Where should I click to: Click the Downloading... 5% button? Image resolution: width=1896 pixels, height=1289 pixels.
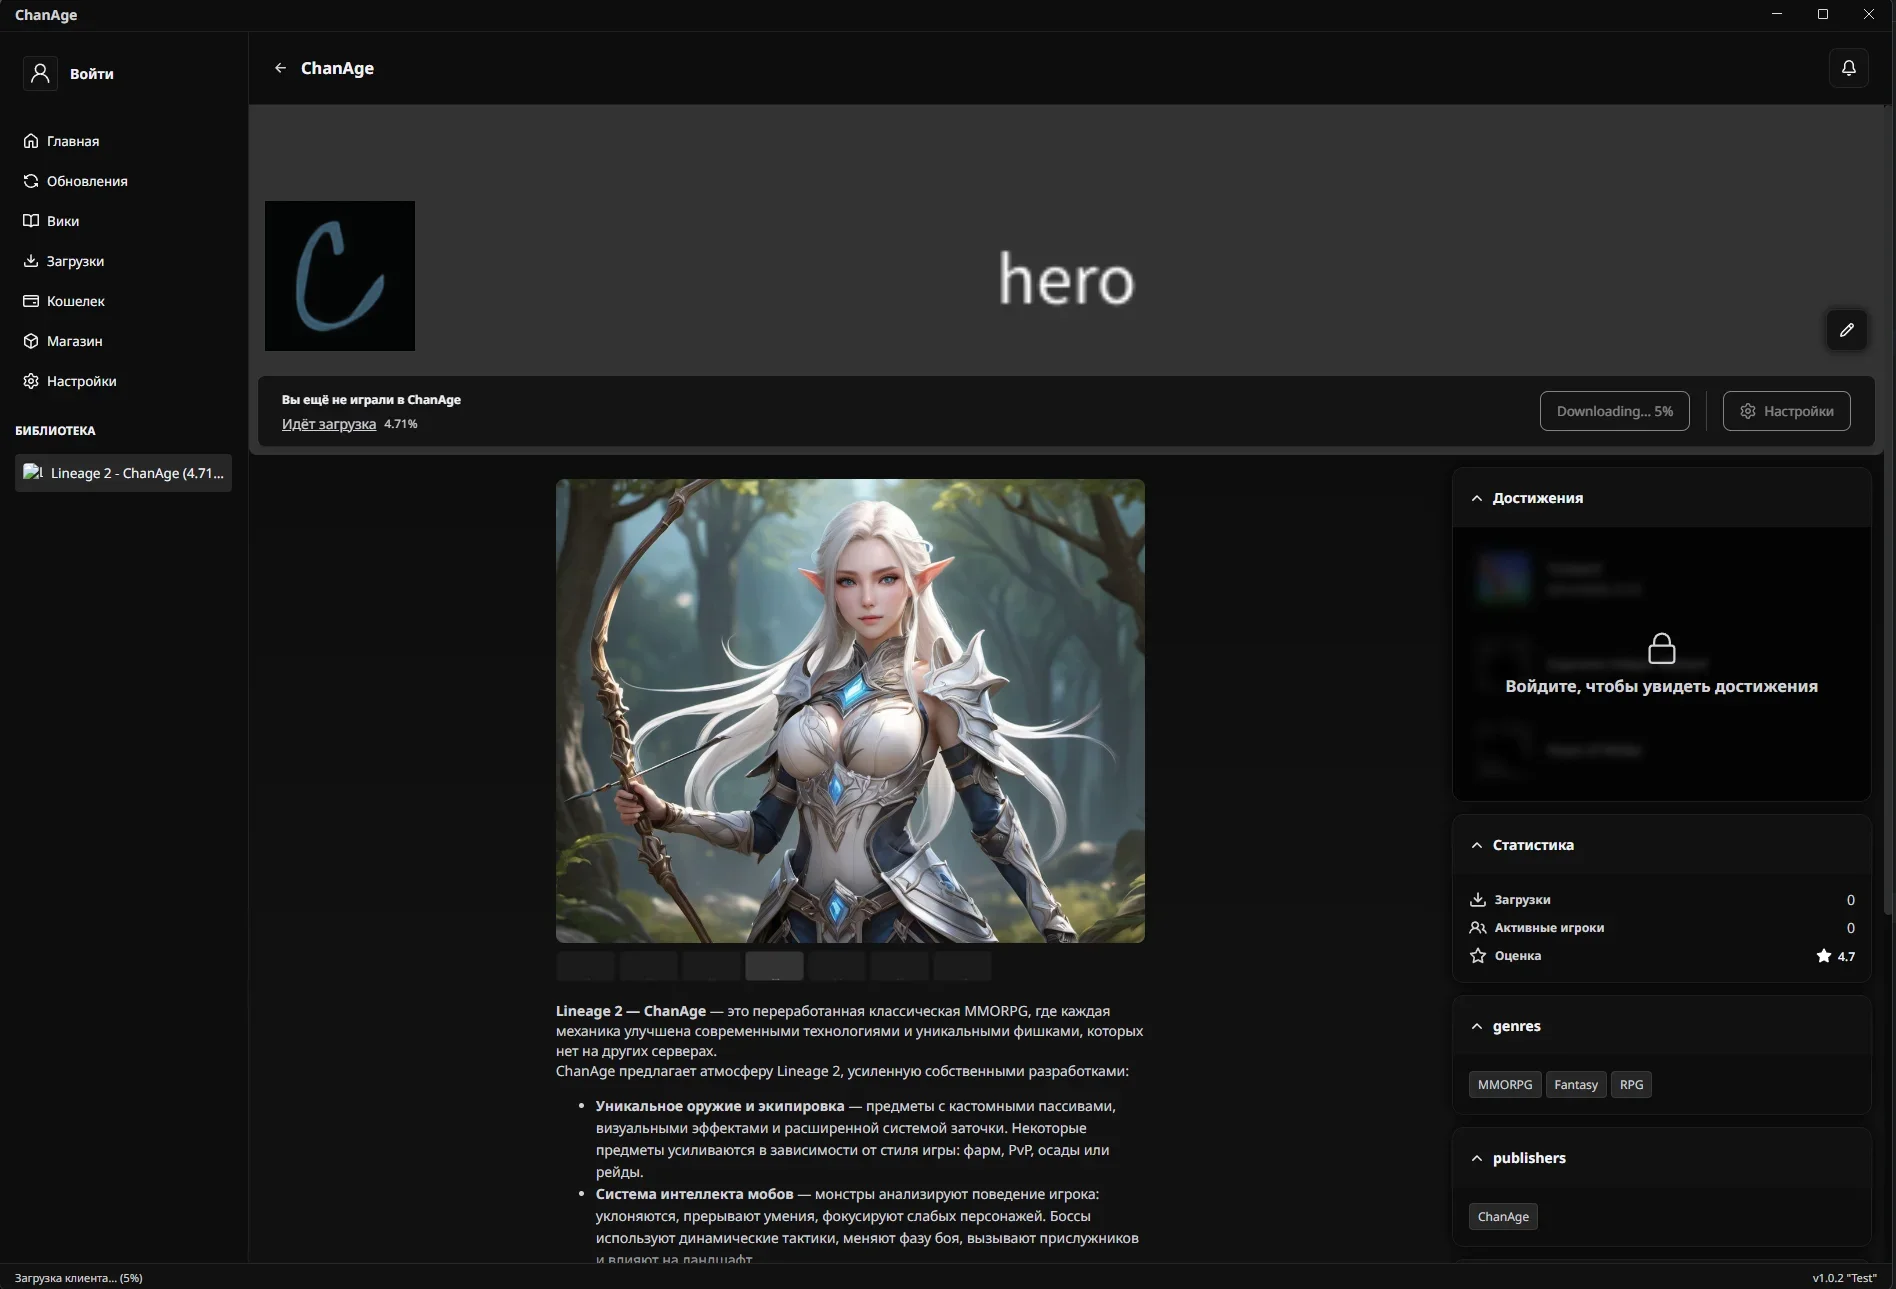[x=1615, y=411]
